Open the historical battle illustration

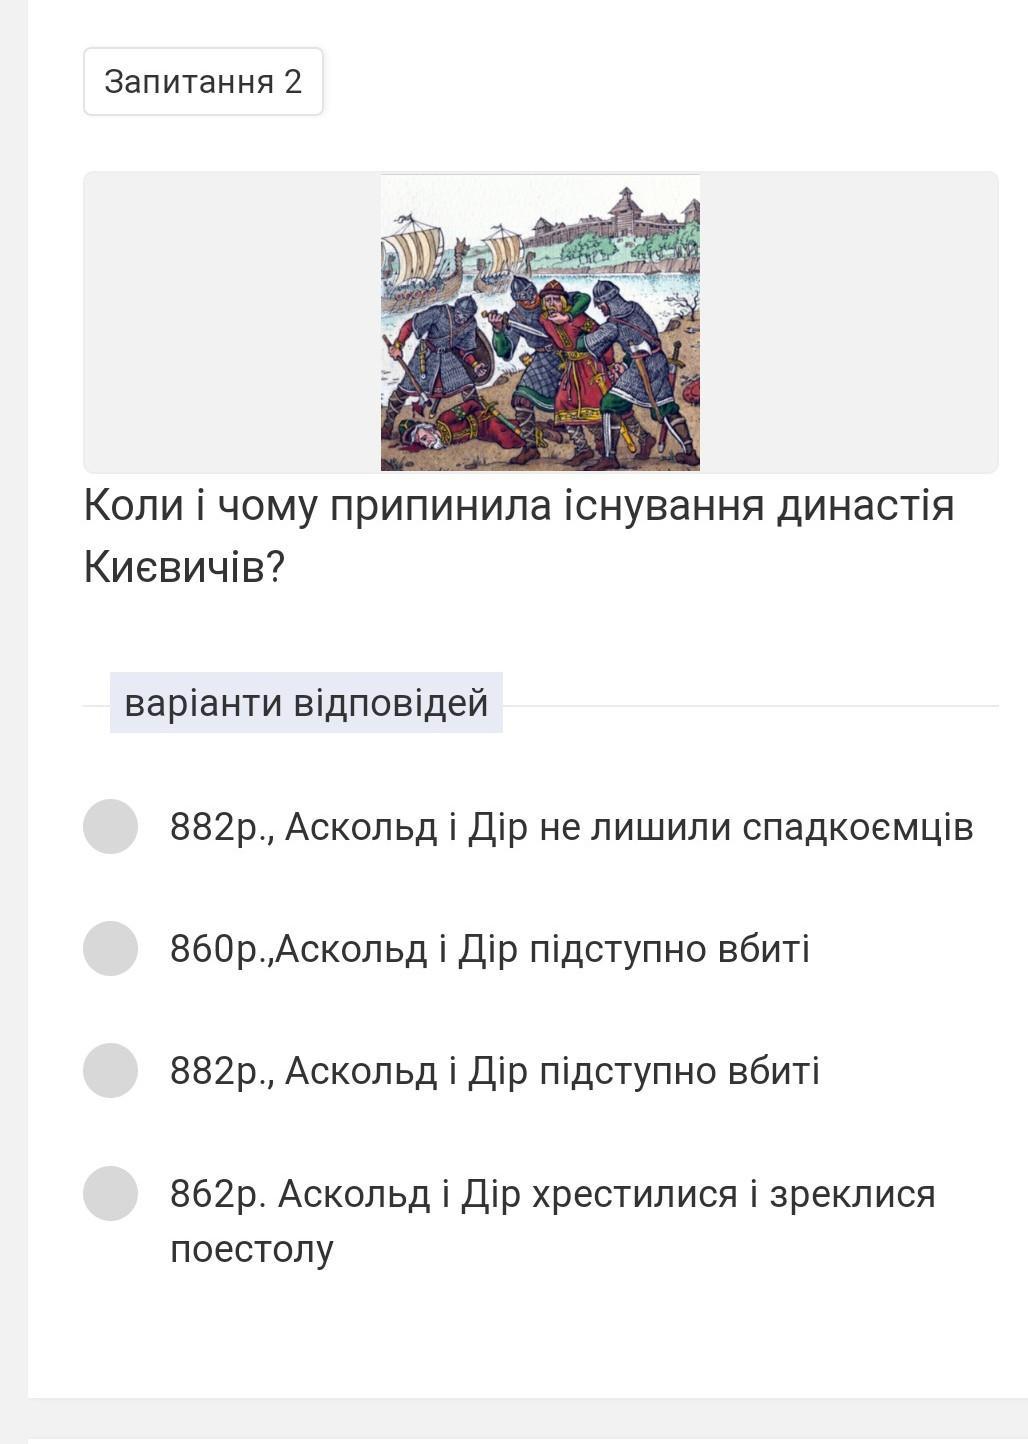pyautogui.click(x=540, y=322)
